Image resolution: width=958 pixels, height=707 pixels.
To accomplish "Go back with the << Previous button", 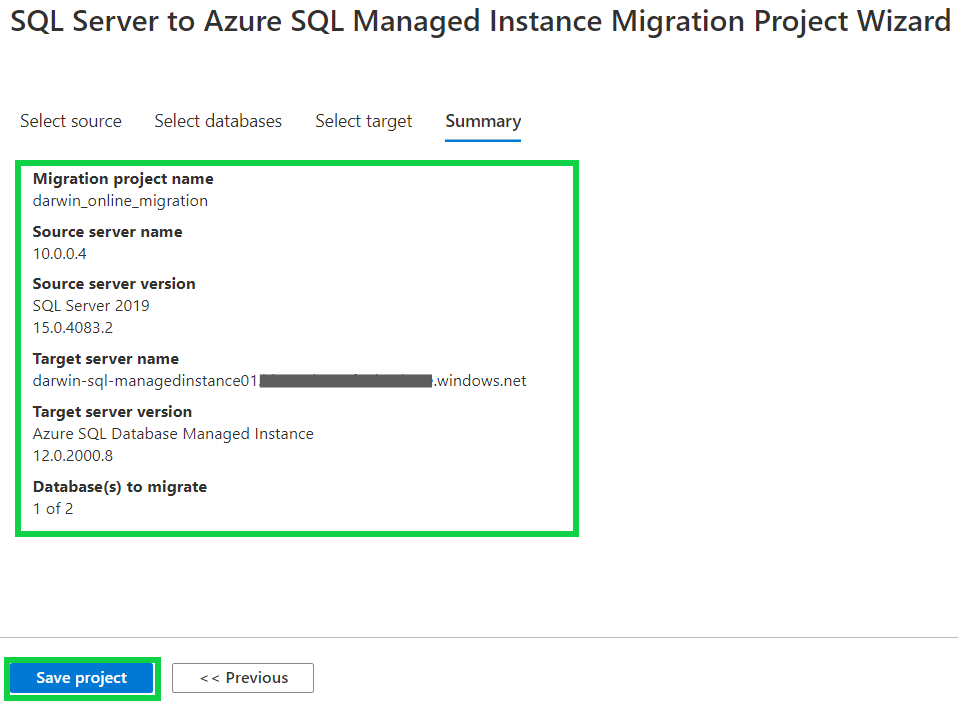I will (243, 678).
